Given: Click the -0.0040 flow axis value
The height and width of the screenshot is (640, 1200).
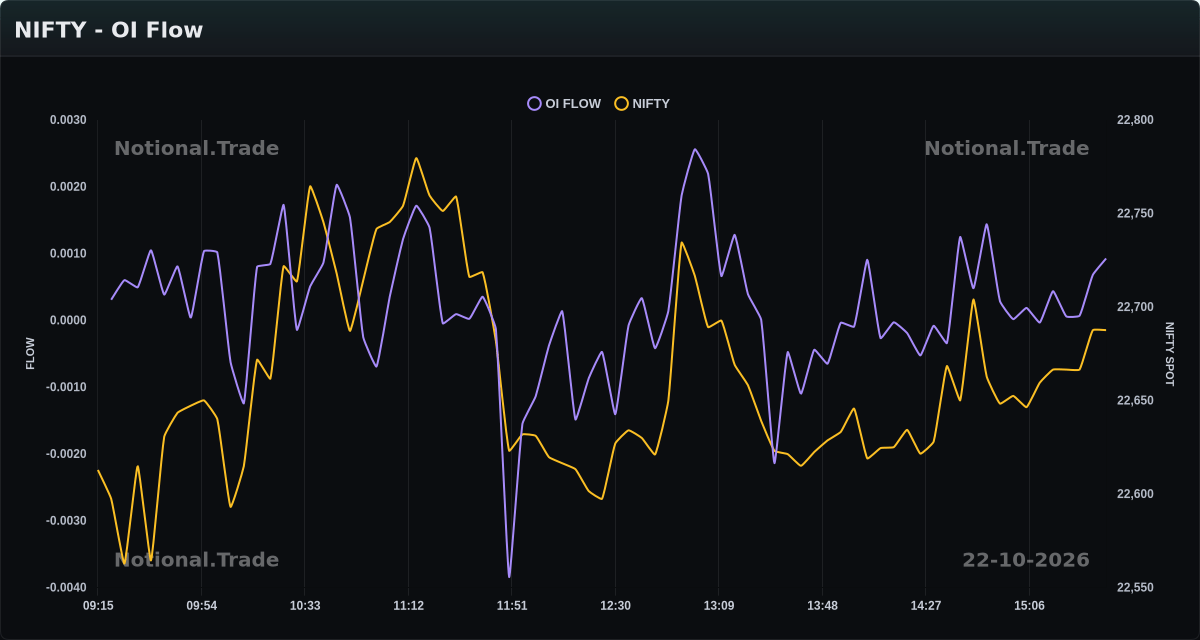Looking at the screenshot, I should (66, 588).
